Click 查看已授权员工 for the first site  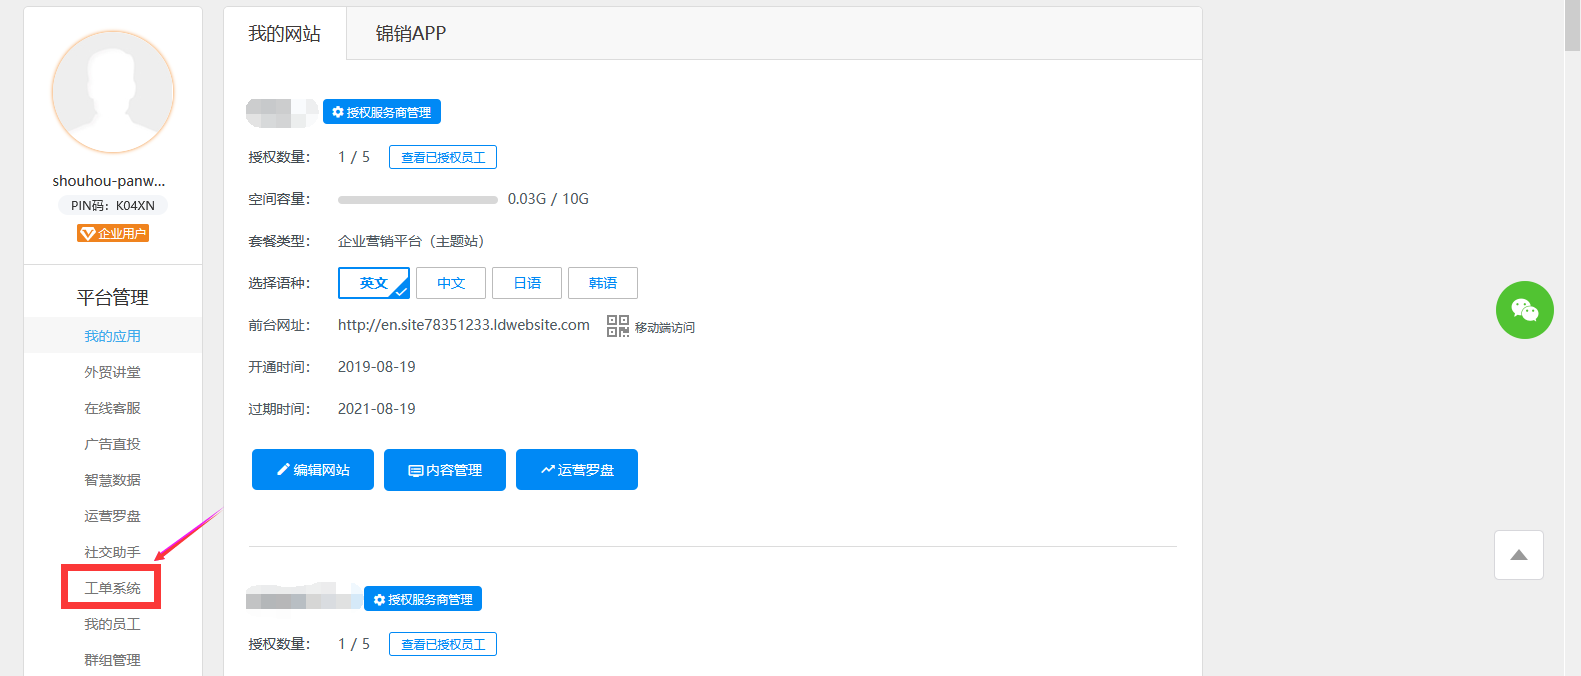point(443,157)
